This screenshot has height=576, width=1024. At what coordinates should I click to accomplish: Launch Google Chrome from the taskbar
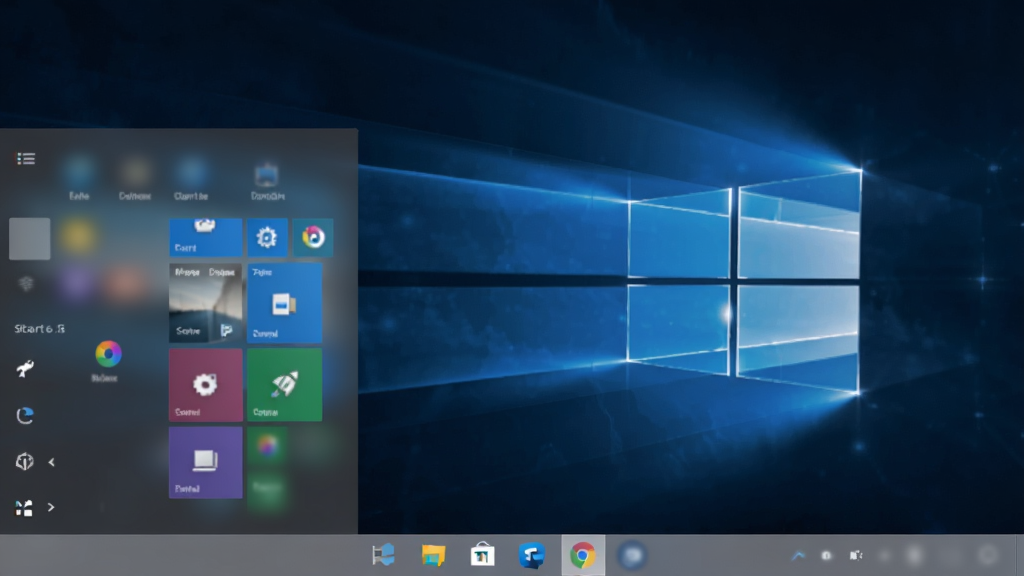pos(583,556)
